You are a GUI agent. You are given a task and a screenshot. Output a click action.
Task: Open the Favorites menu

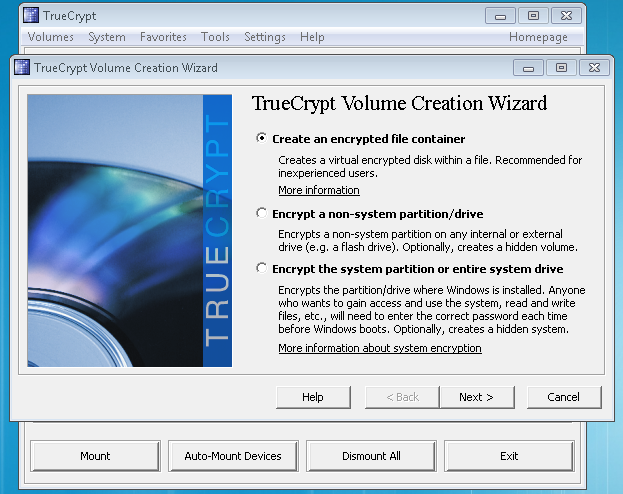click(163, 37)
